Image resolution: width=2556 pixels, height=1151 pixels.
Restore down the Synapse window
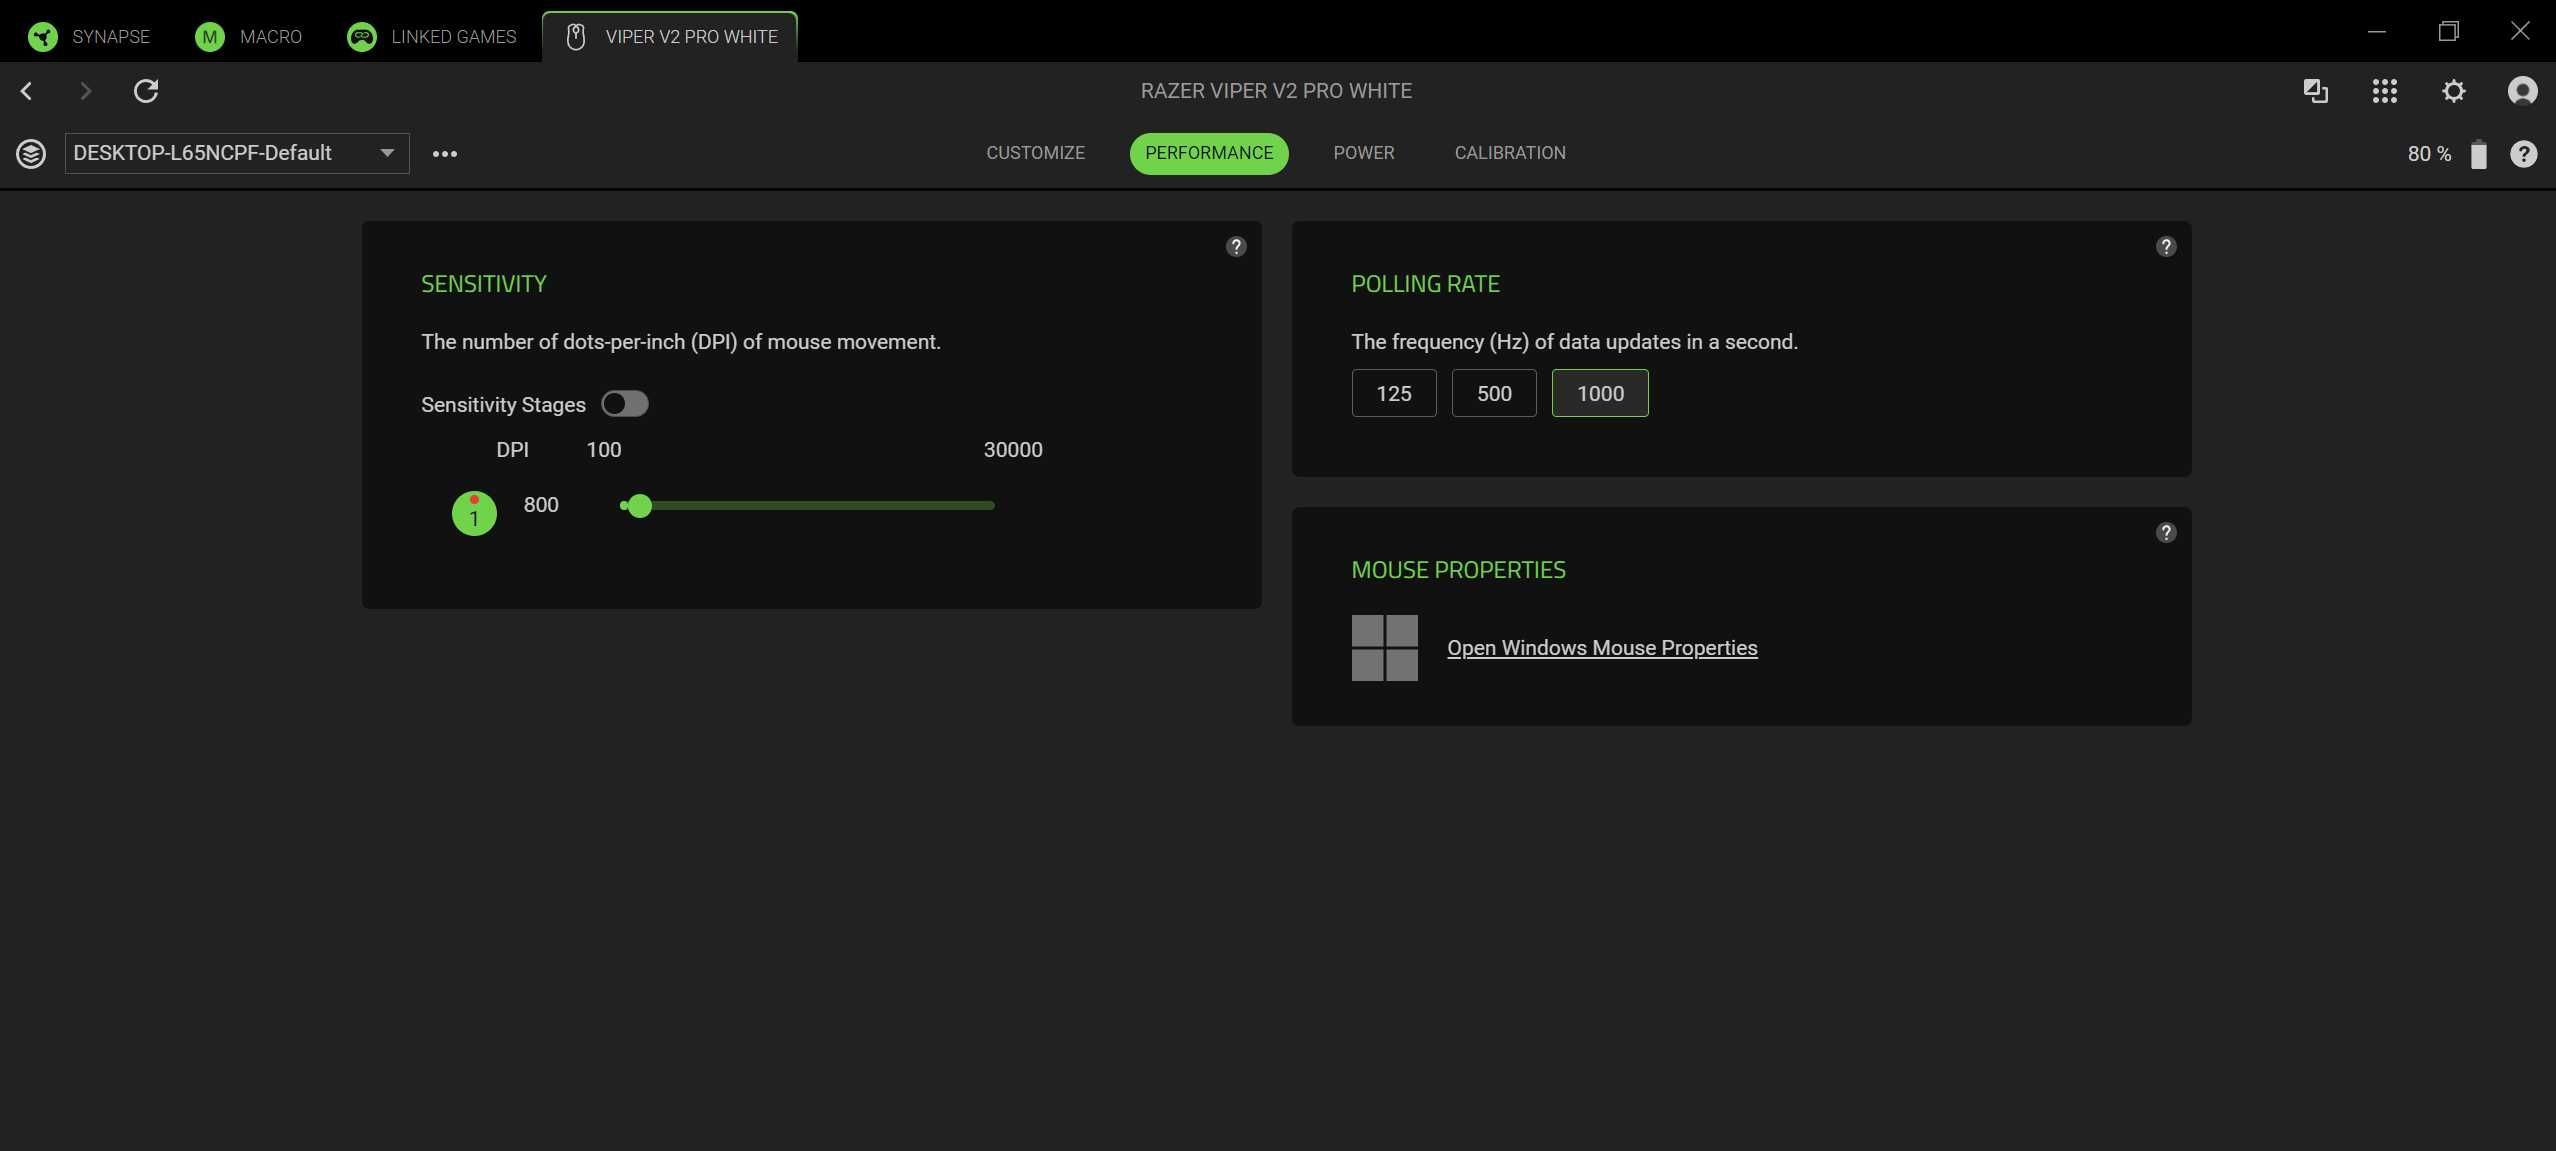point(2448,32)
